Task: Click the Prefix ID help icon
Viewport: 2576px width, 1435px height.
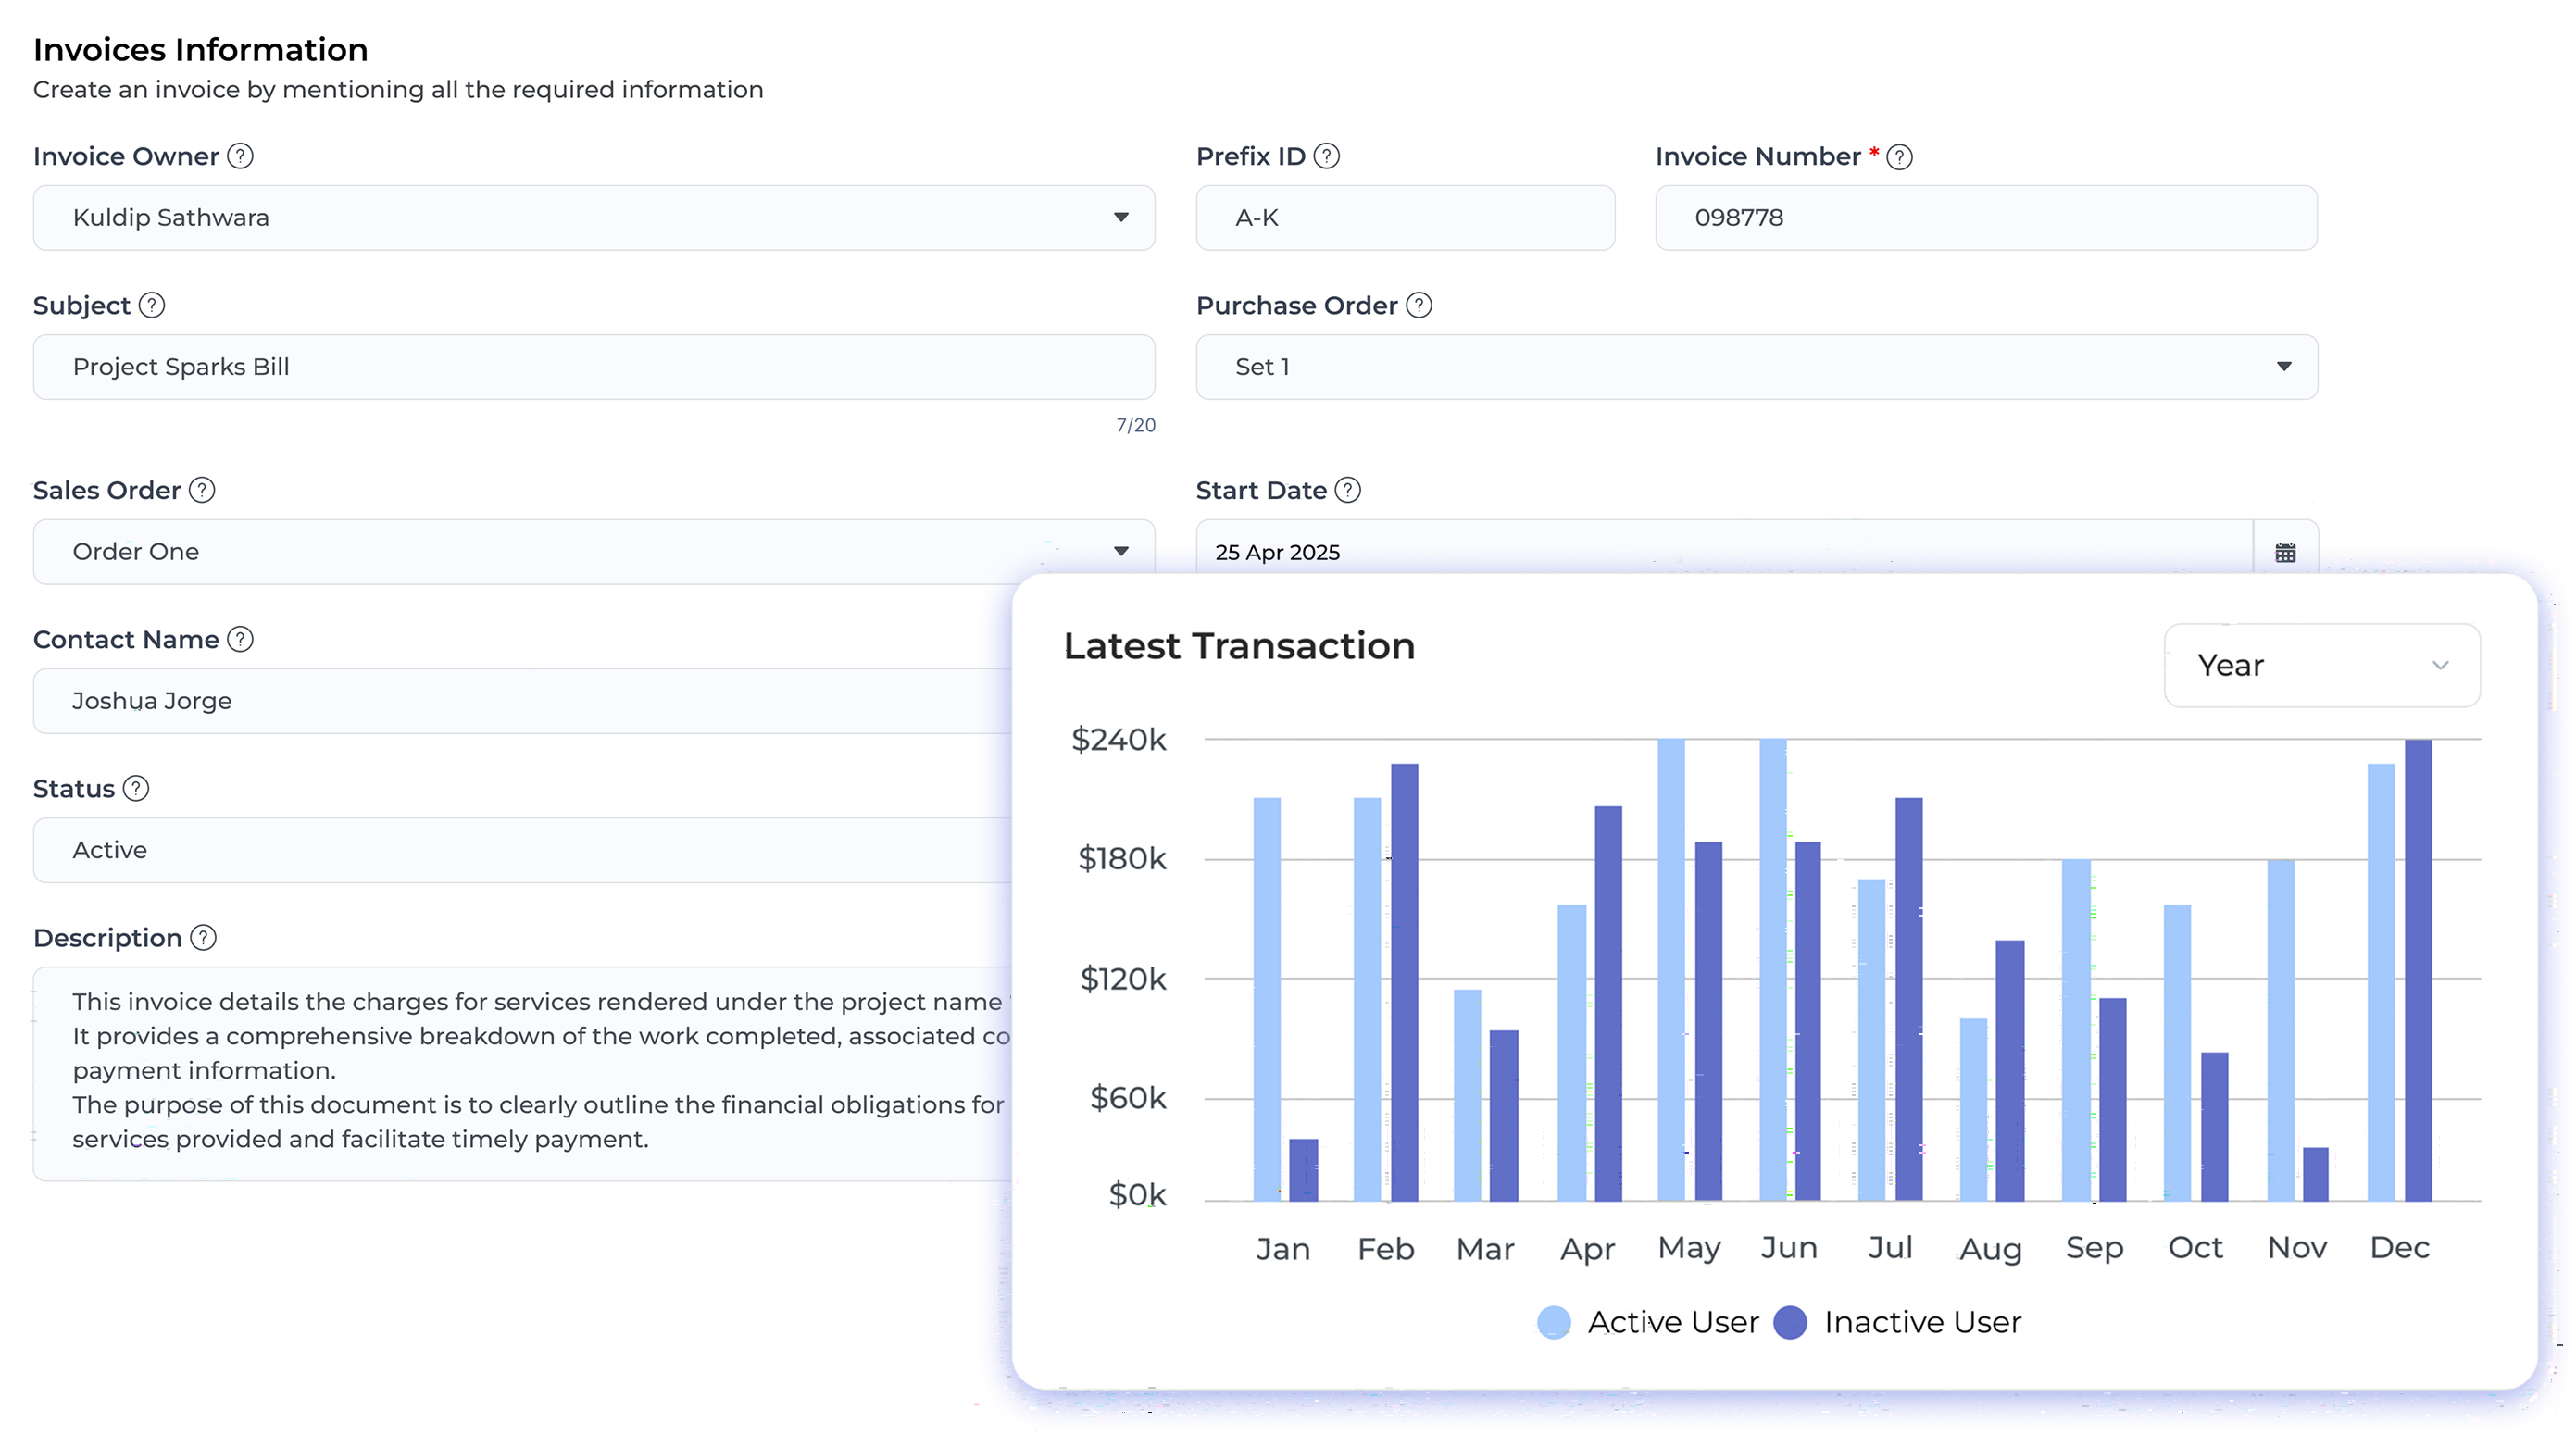Action: click(1325, 155)
